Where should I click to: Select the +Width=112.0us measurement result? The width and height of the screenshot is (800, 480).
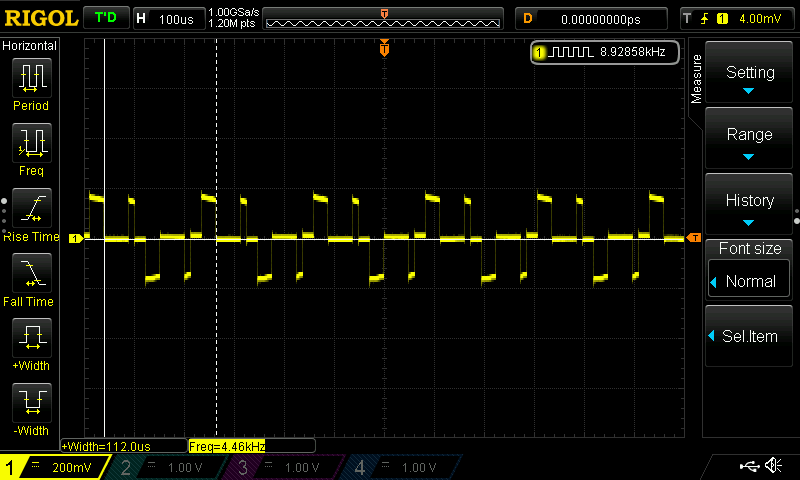pos(123,446)
